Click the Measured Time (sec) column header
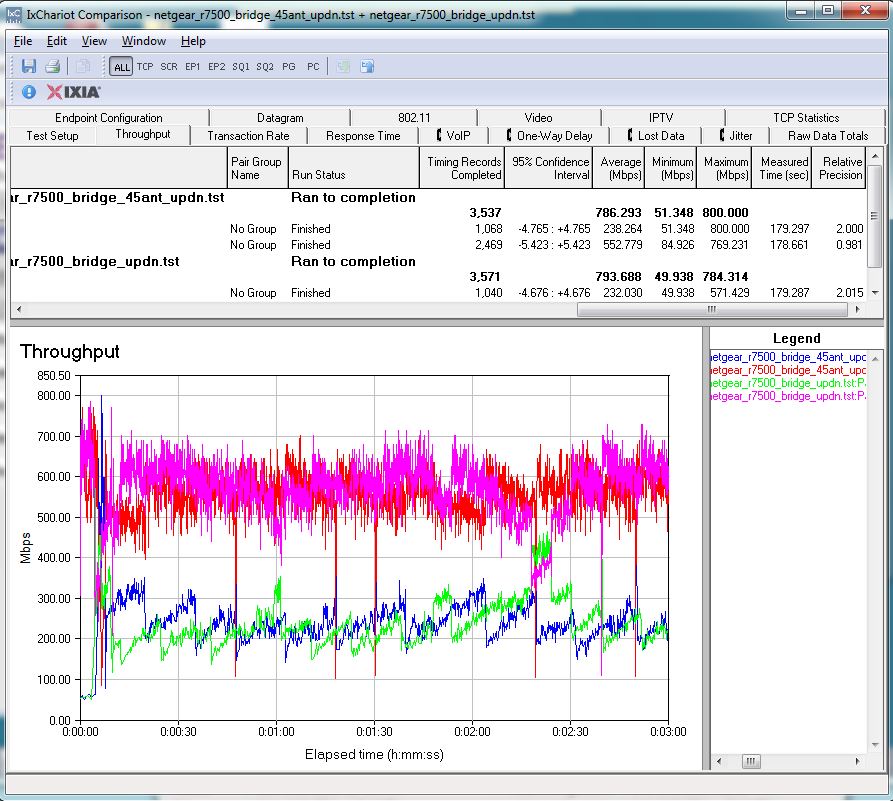Screen dimensions: 893x801 coord(781,168)
